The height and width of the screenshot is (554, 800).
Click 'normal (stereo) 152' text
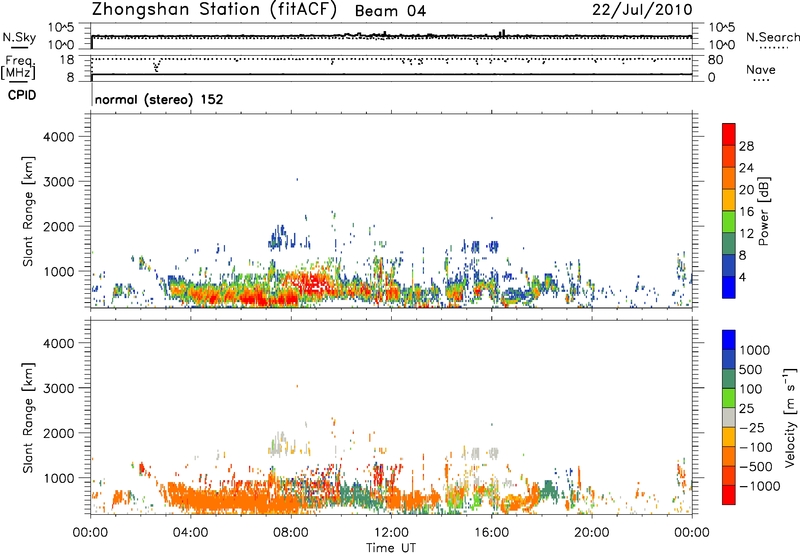coord(159,99)
